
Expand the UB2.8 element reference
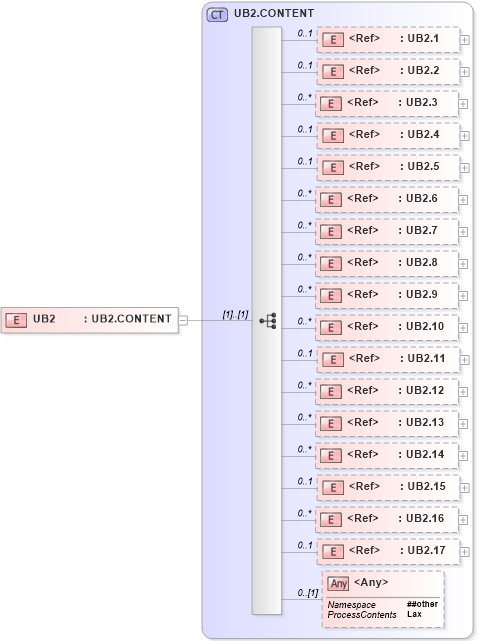tap(463, 264)
